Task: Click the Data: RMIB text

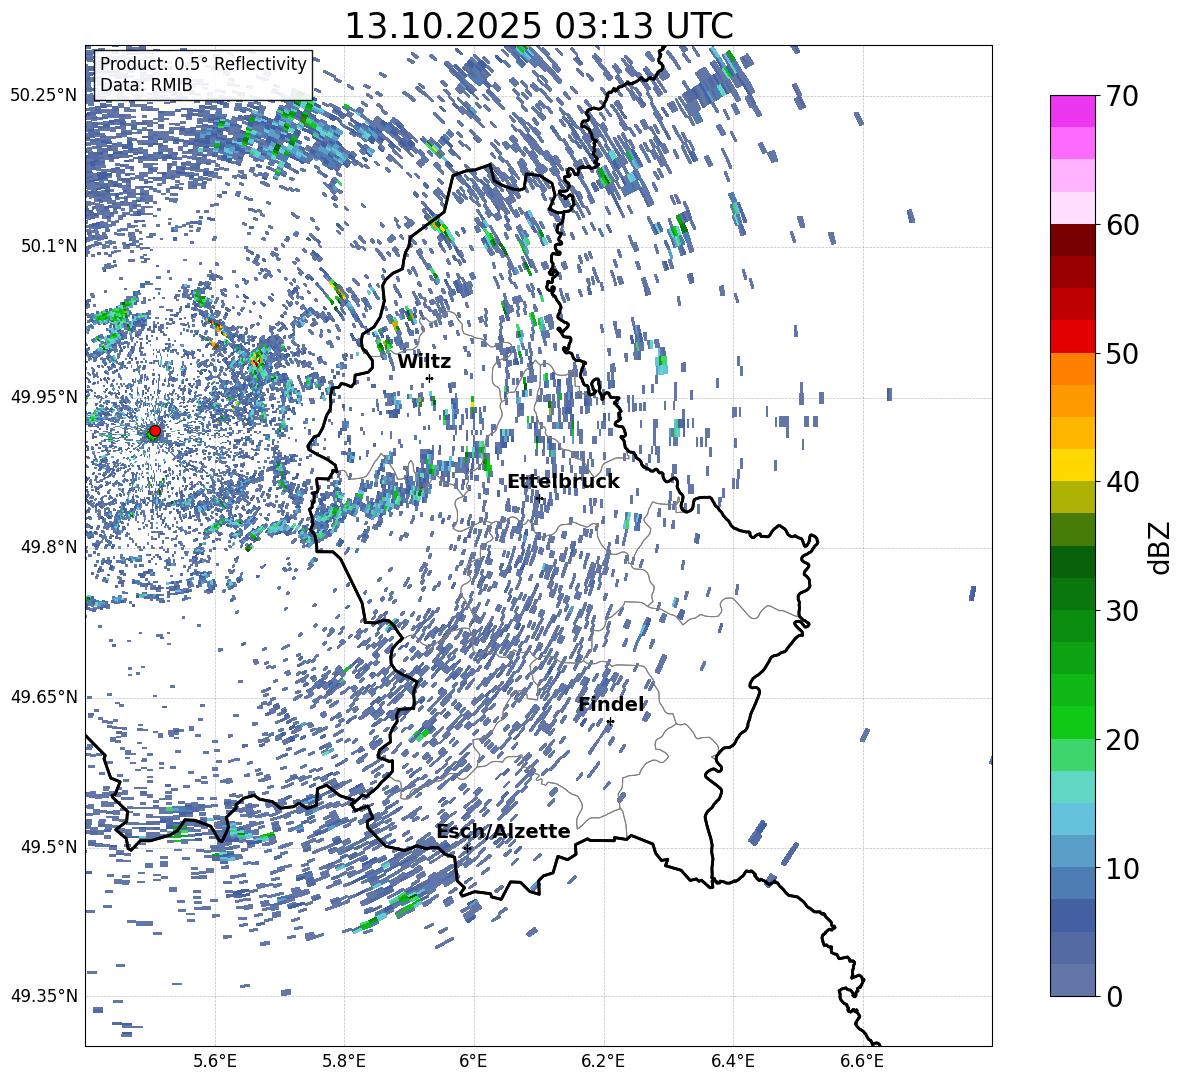Action: [146, 85]
